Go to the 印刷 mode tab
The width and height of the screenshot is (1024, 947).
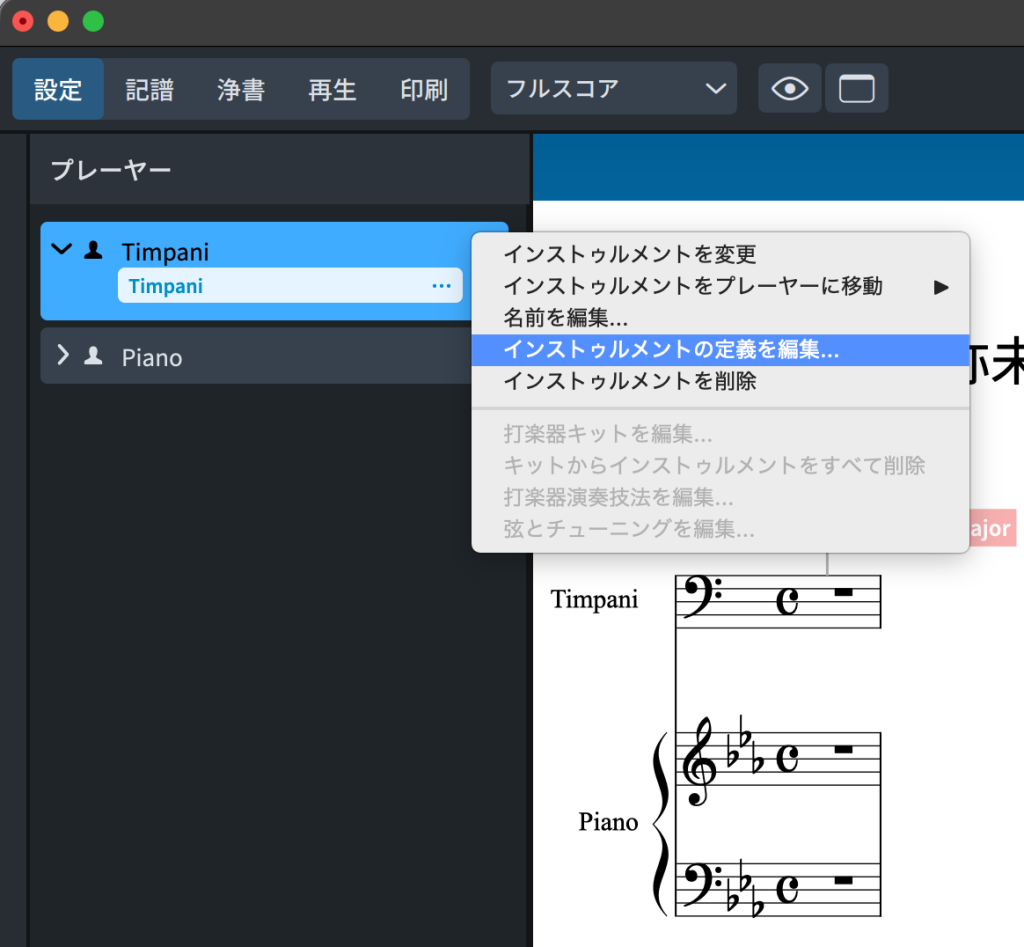click(424, 89)
